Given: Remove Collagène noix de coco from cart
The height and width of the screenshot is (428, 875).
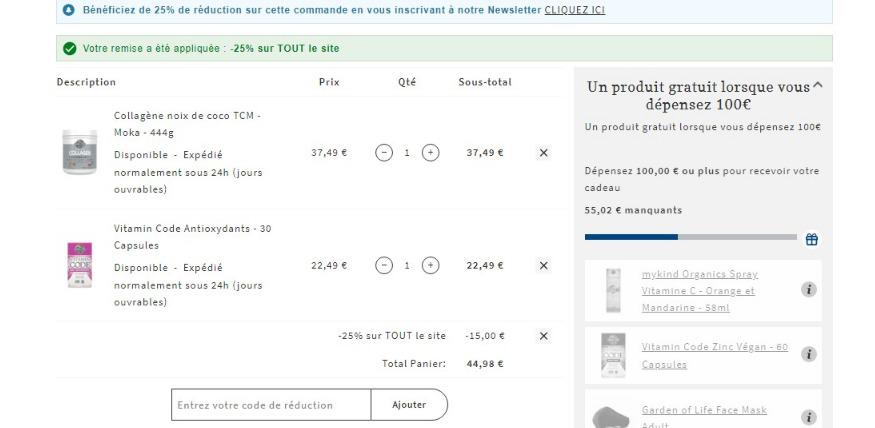Looking at the screenshot, I should click(543, 153).
